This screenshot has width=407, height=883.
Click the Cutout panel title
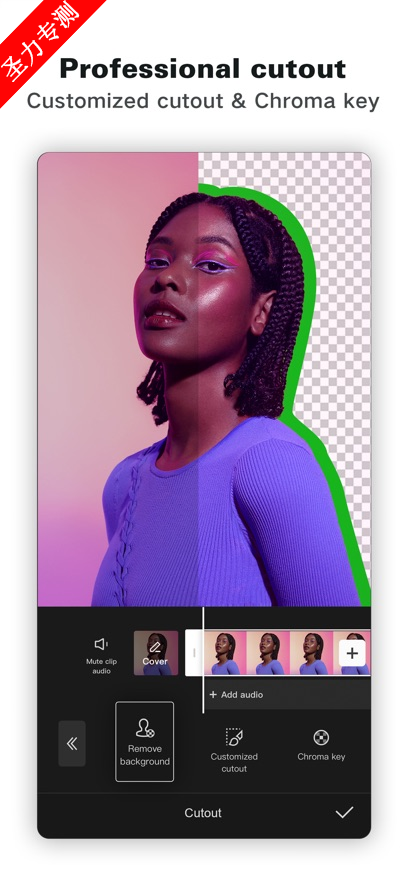click(x=203, y=813)
